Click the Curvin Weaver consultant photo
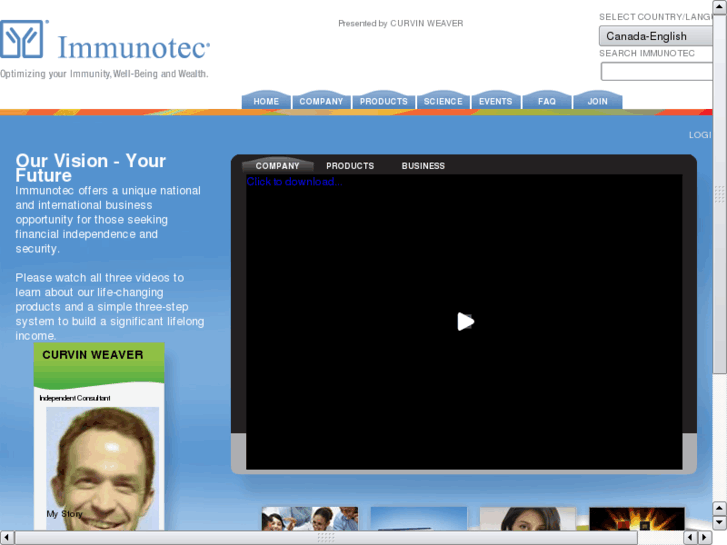The width and height of the screenshot is (727, 545). [102, 468]
